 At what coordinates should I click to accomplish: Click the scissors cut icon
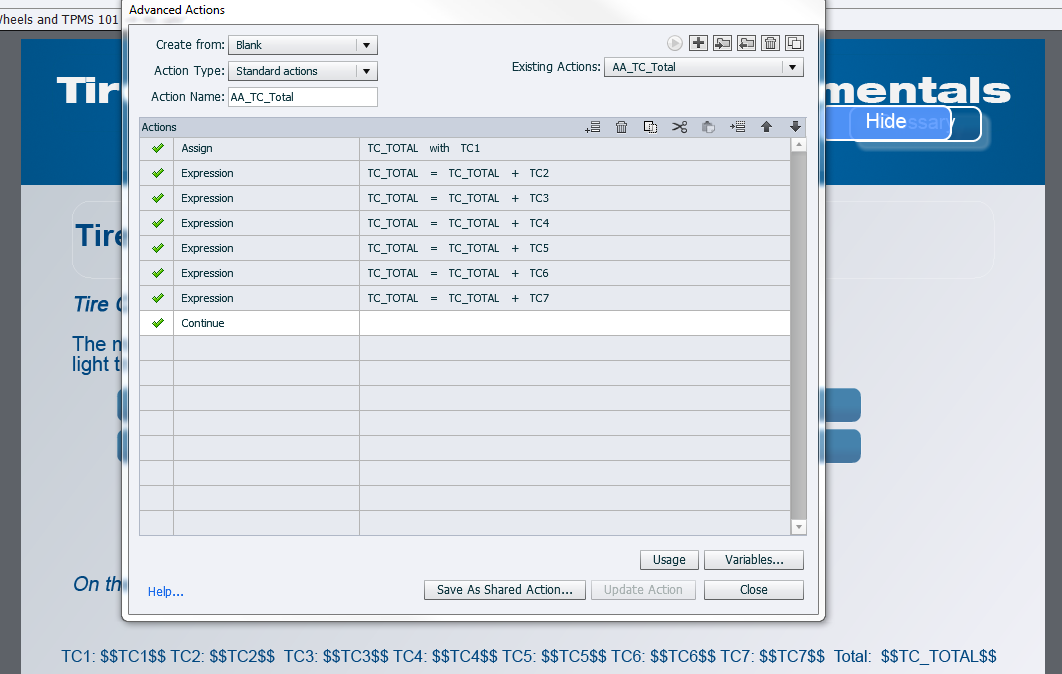680,127
